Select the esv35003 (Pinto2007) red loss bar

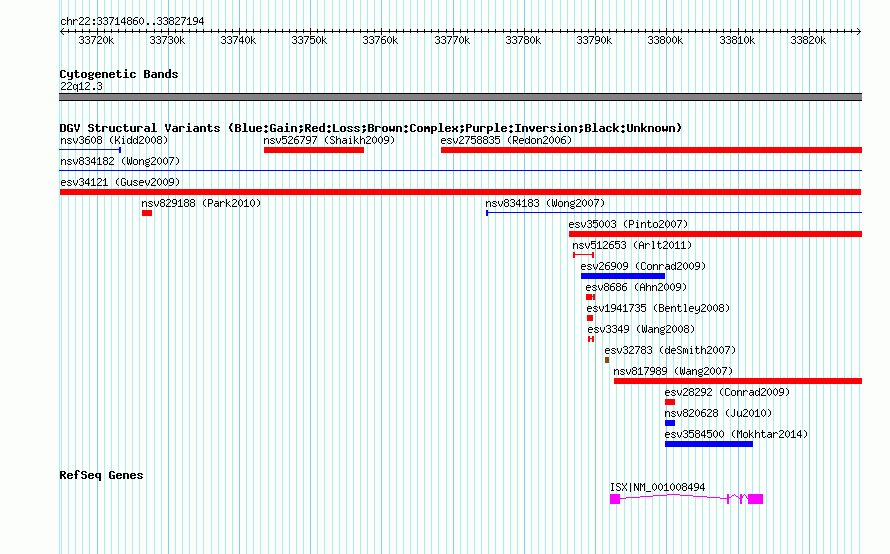pos(715,234)
